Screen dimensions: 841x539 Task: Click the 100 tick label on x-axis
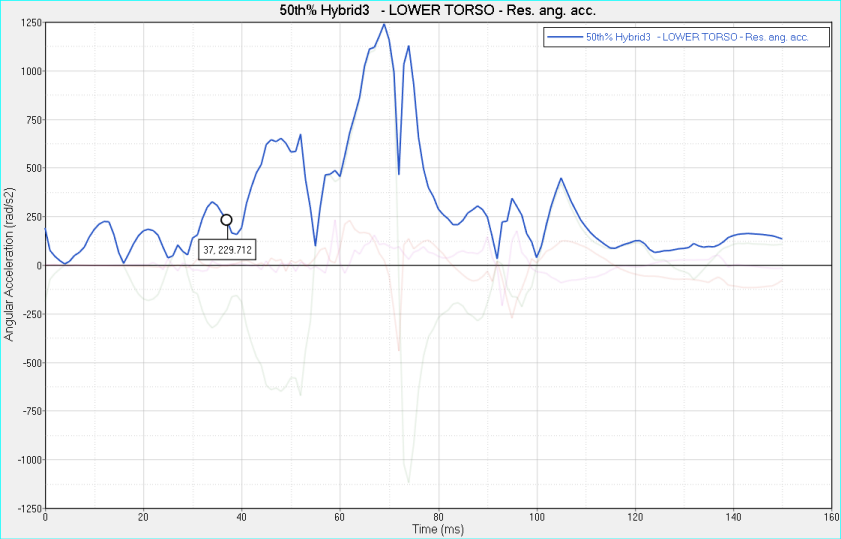click(x=537, y=517)
